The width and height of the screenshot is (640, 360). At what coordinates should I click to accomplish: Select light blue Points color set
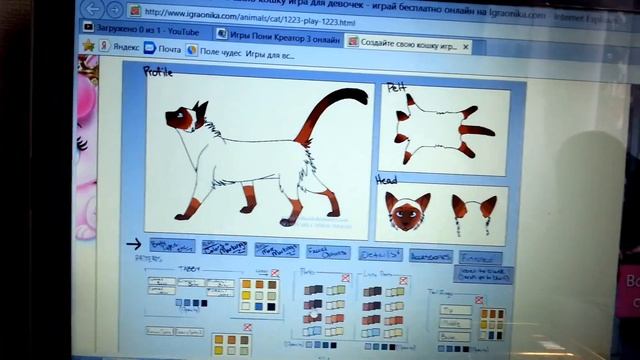pos(312,331)
